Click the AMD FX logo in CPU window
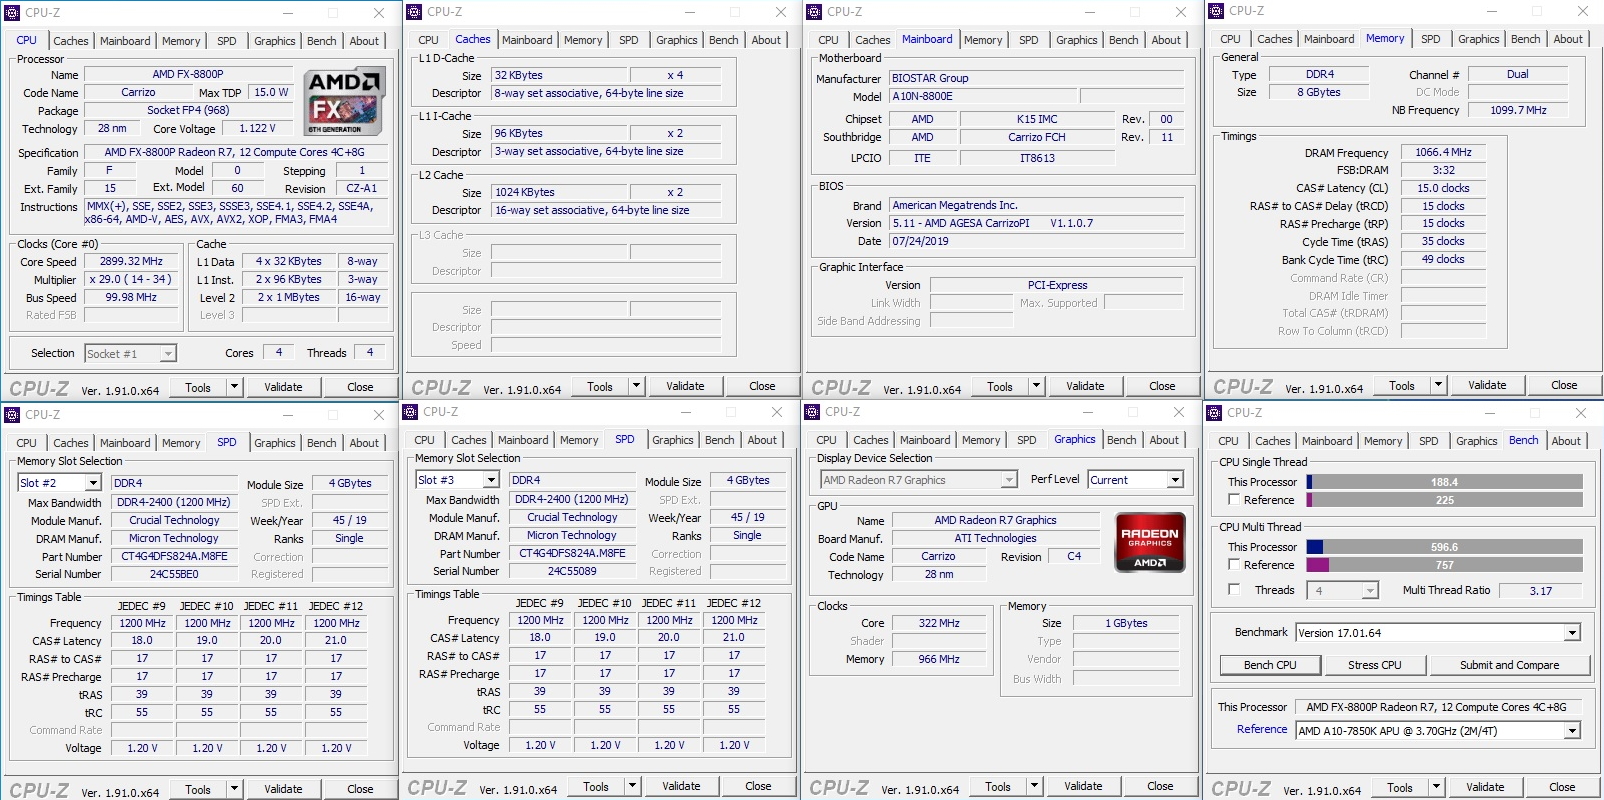This screenshot has height=800, width=1604. (343, 101)
